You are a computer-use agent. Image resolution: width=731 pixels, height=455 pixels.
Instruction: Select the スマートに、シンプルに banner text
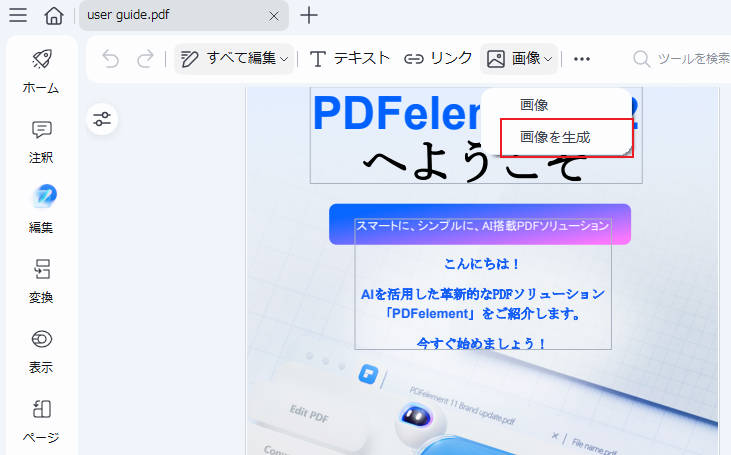483,226
